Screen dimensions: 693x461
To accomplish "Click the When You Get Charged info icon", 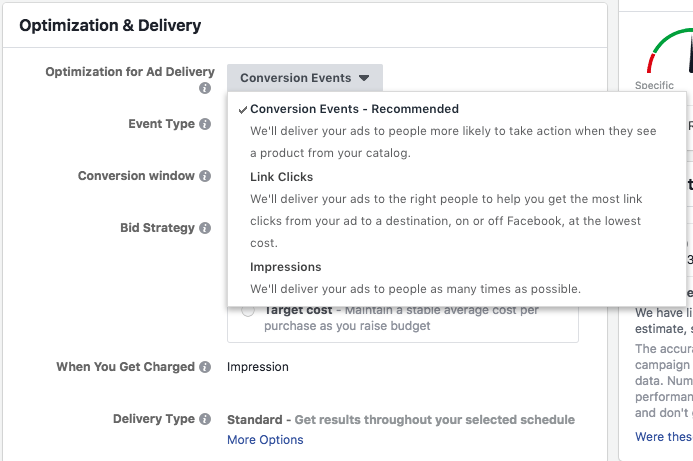I will 205,367.
